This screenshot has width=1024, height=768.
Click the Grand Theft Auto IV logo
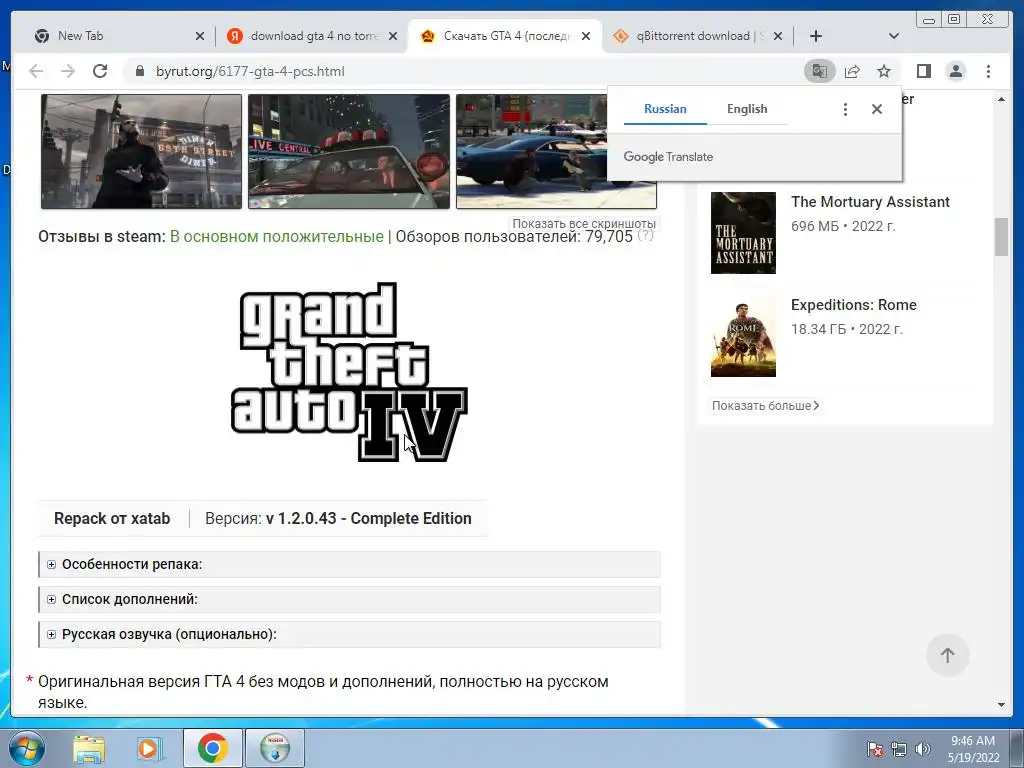click(349, 372)
